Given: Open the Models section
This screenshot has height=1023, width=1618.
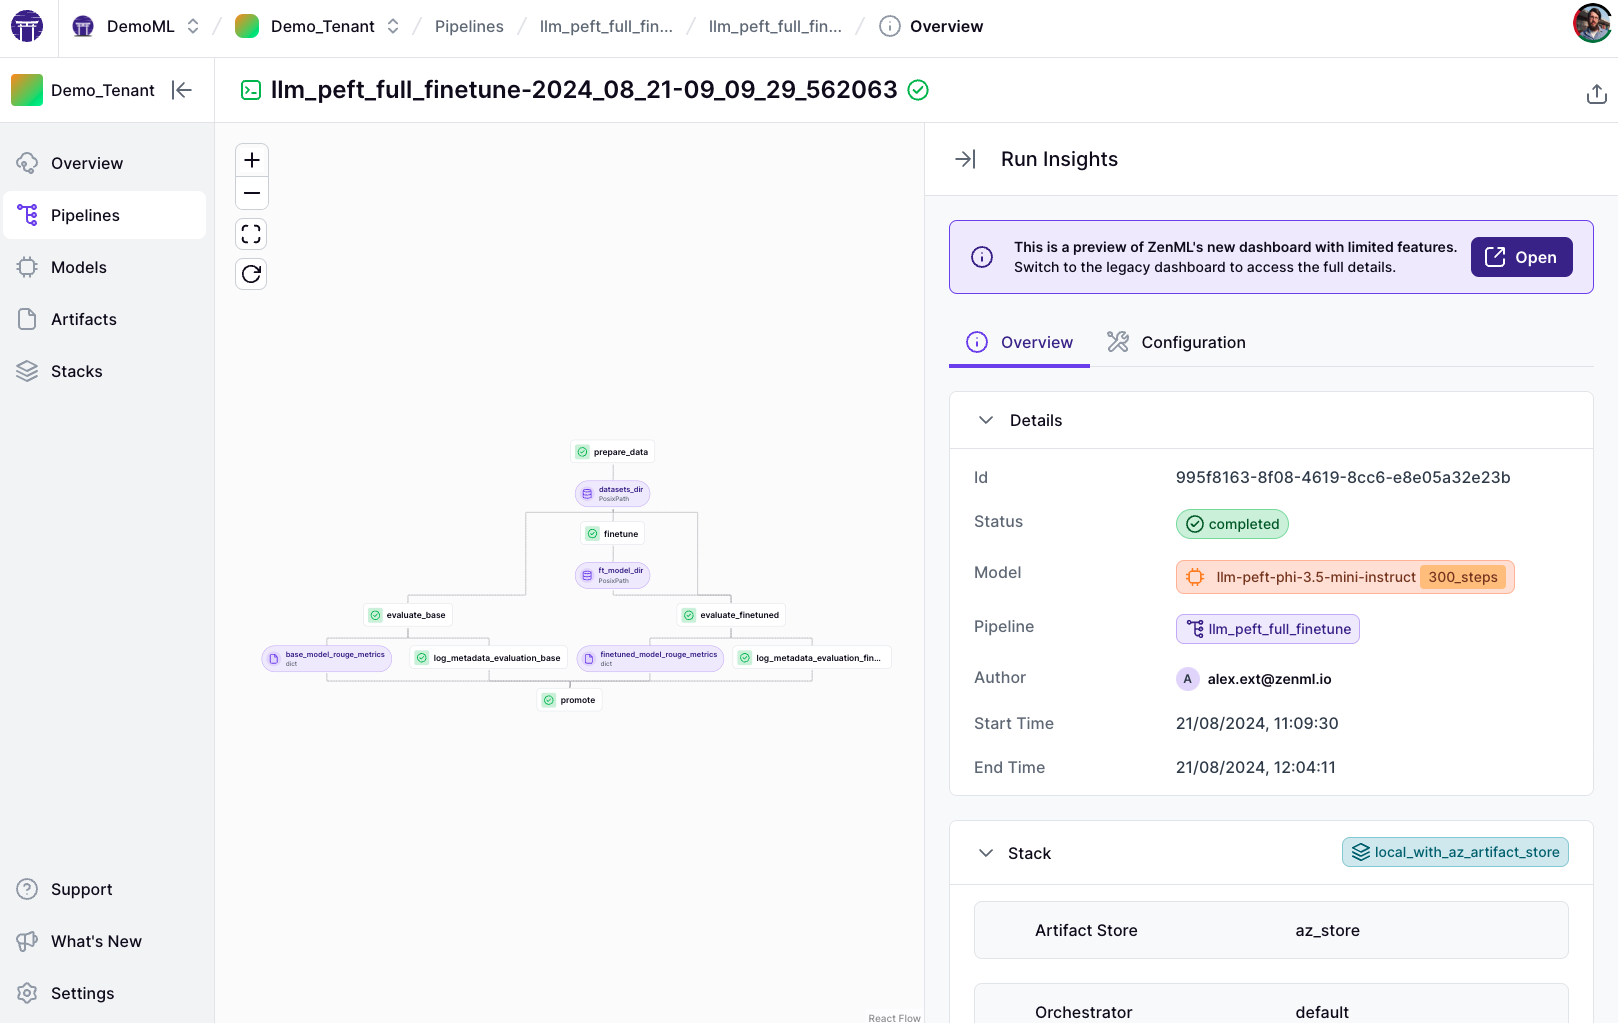Looking at the screenshot, I should [79, 267].
